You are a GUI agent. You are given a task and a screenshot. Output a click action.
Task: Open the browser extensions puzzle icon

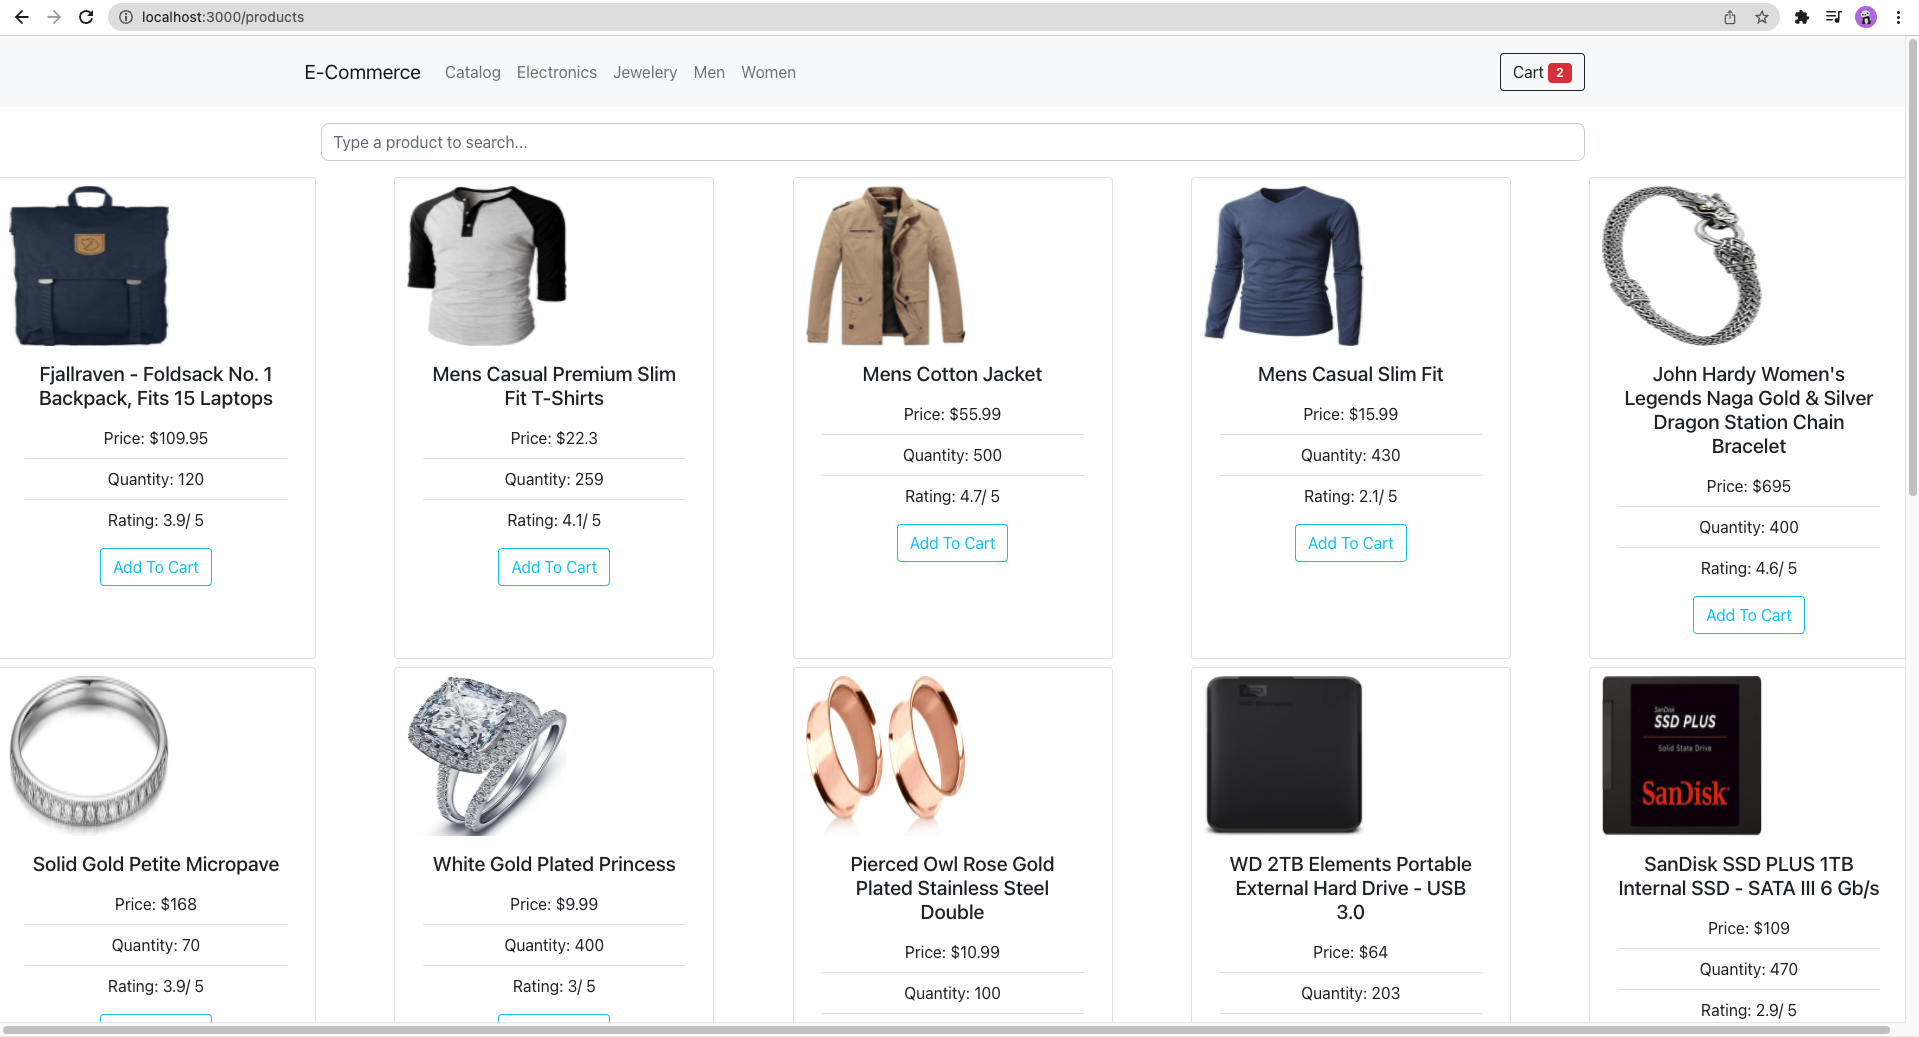(1802, 17)
